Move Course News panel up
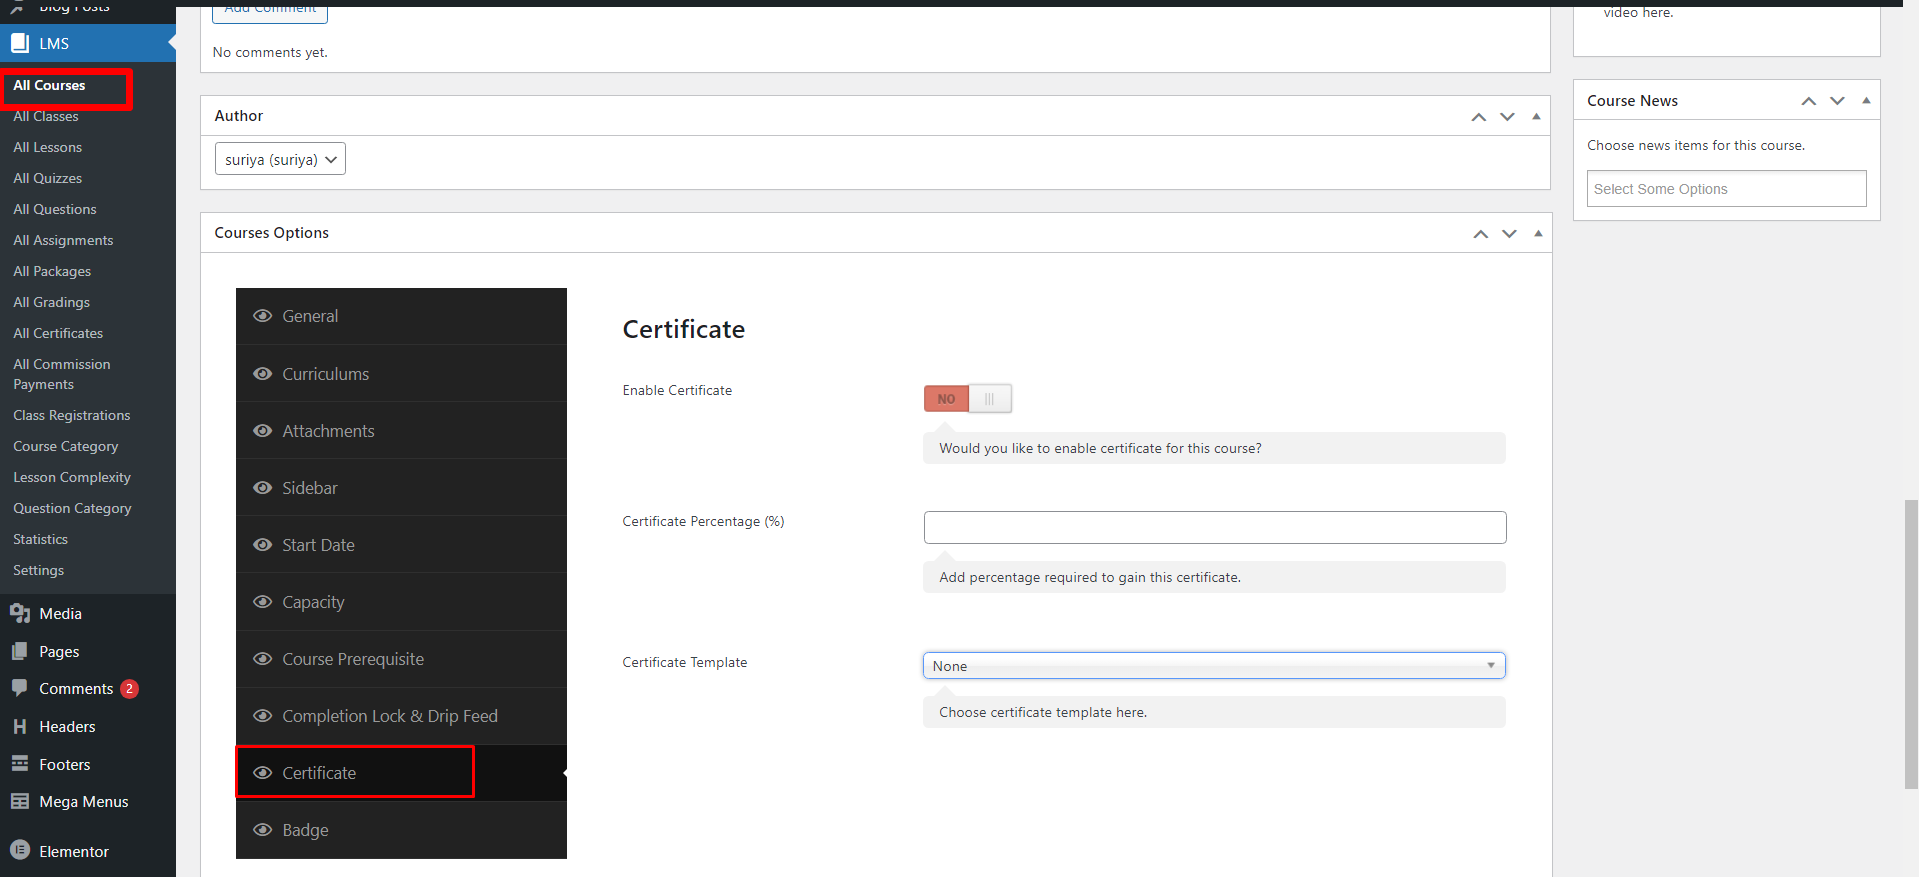1919x877 pixels. point(1808,101)
